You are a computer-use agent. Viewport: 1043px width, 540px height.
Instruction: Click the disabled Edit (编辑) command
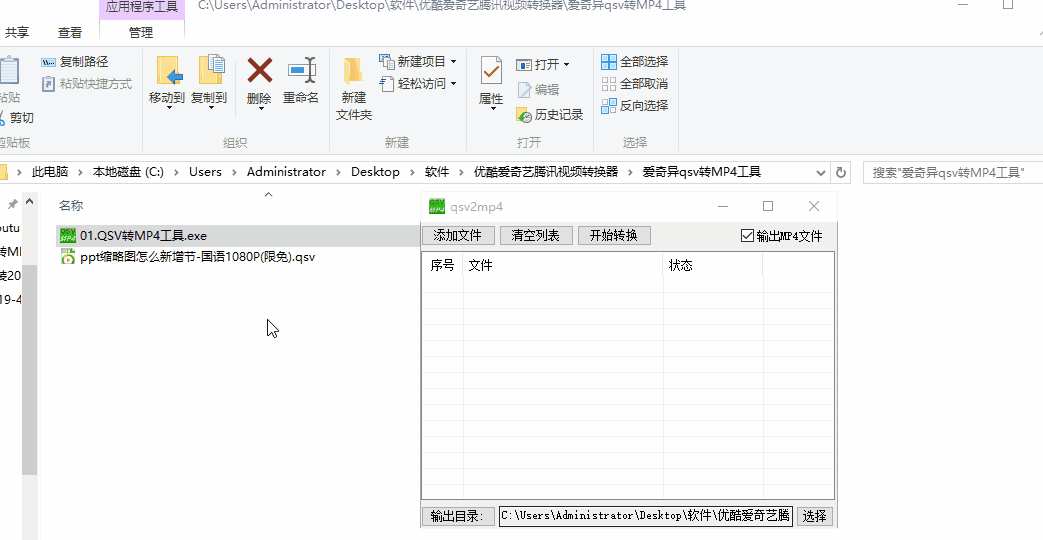[x=538, y=90]
